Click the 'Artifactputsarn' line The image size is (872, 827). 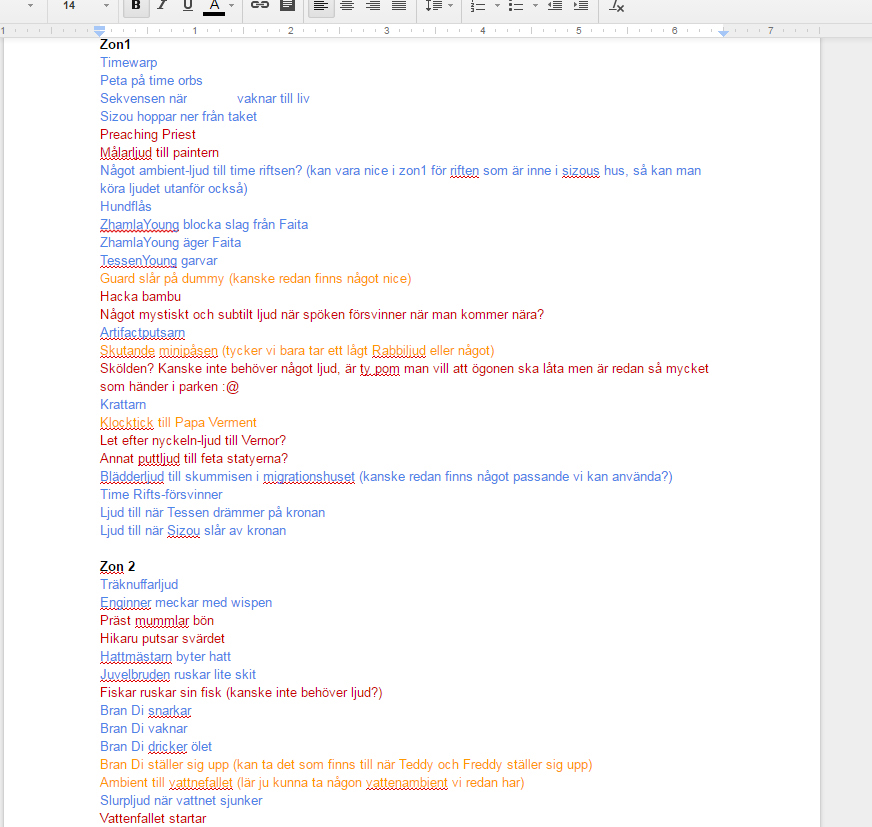click(142, 333)
